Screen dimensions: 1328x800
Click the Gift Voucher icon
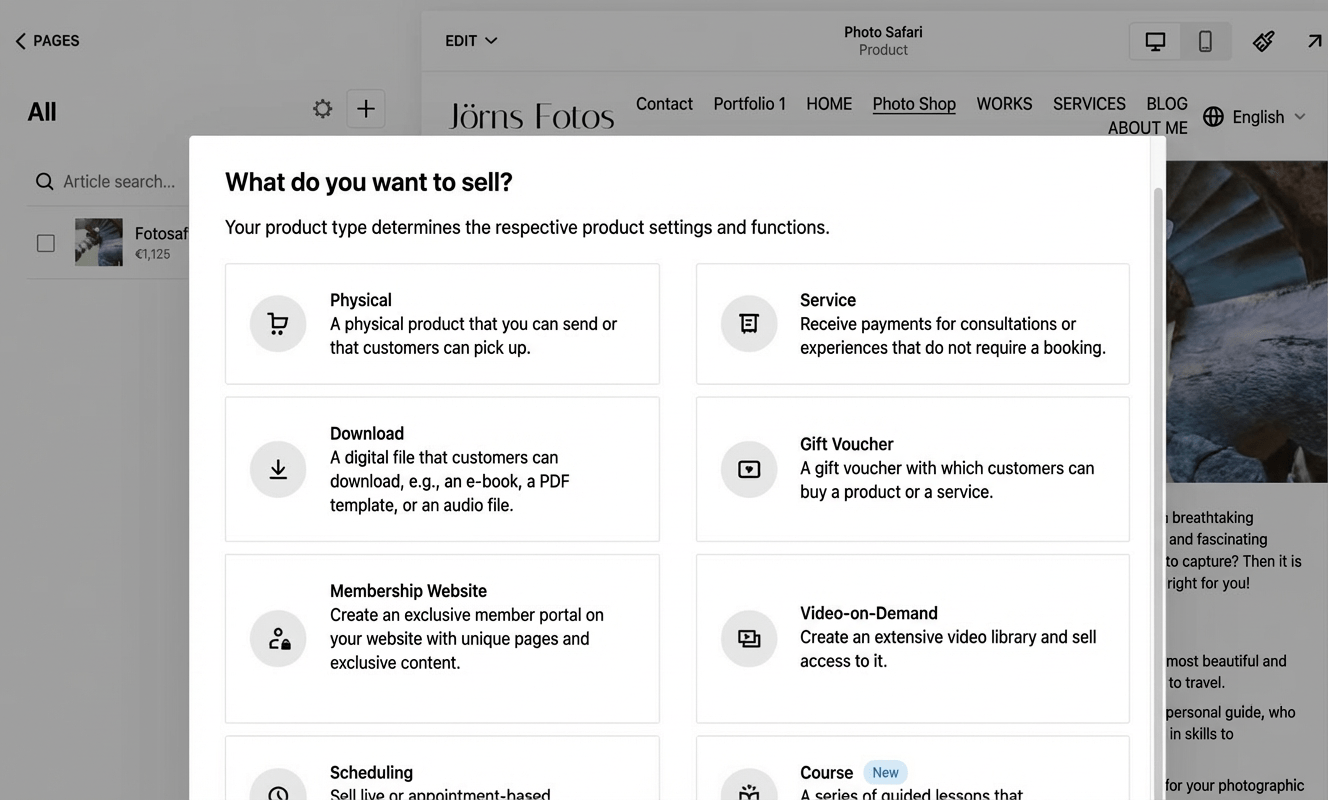pos(749,469)
